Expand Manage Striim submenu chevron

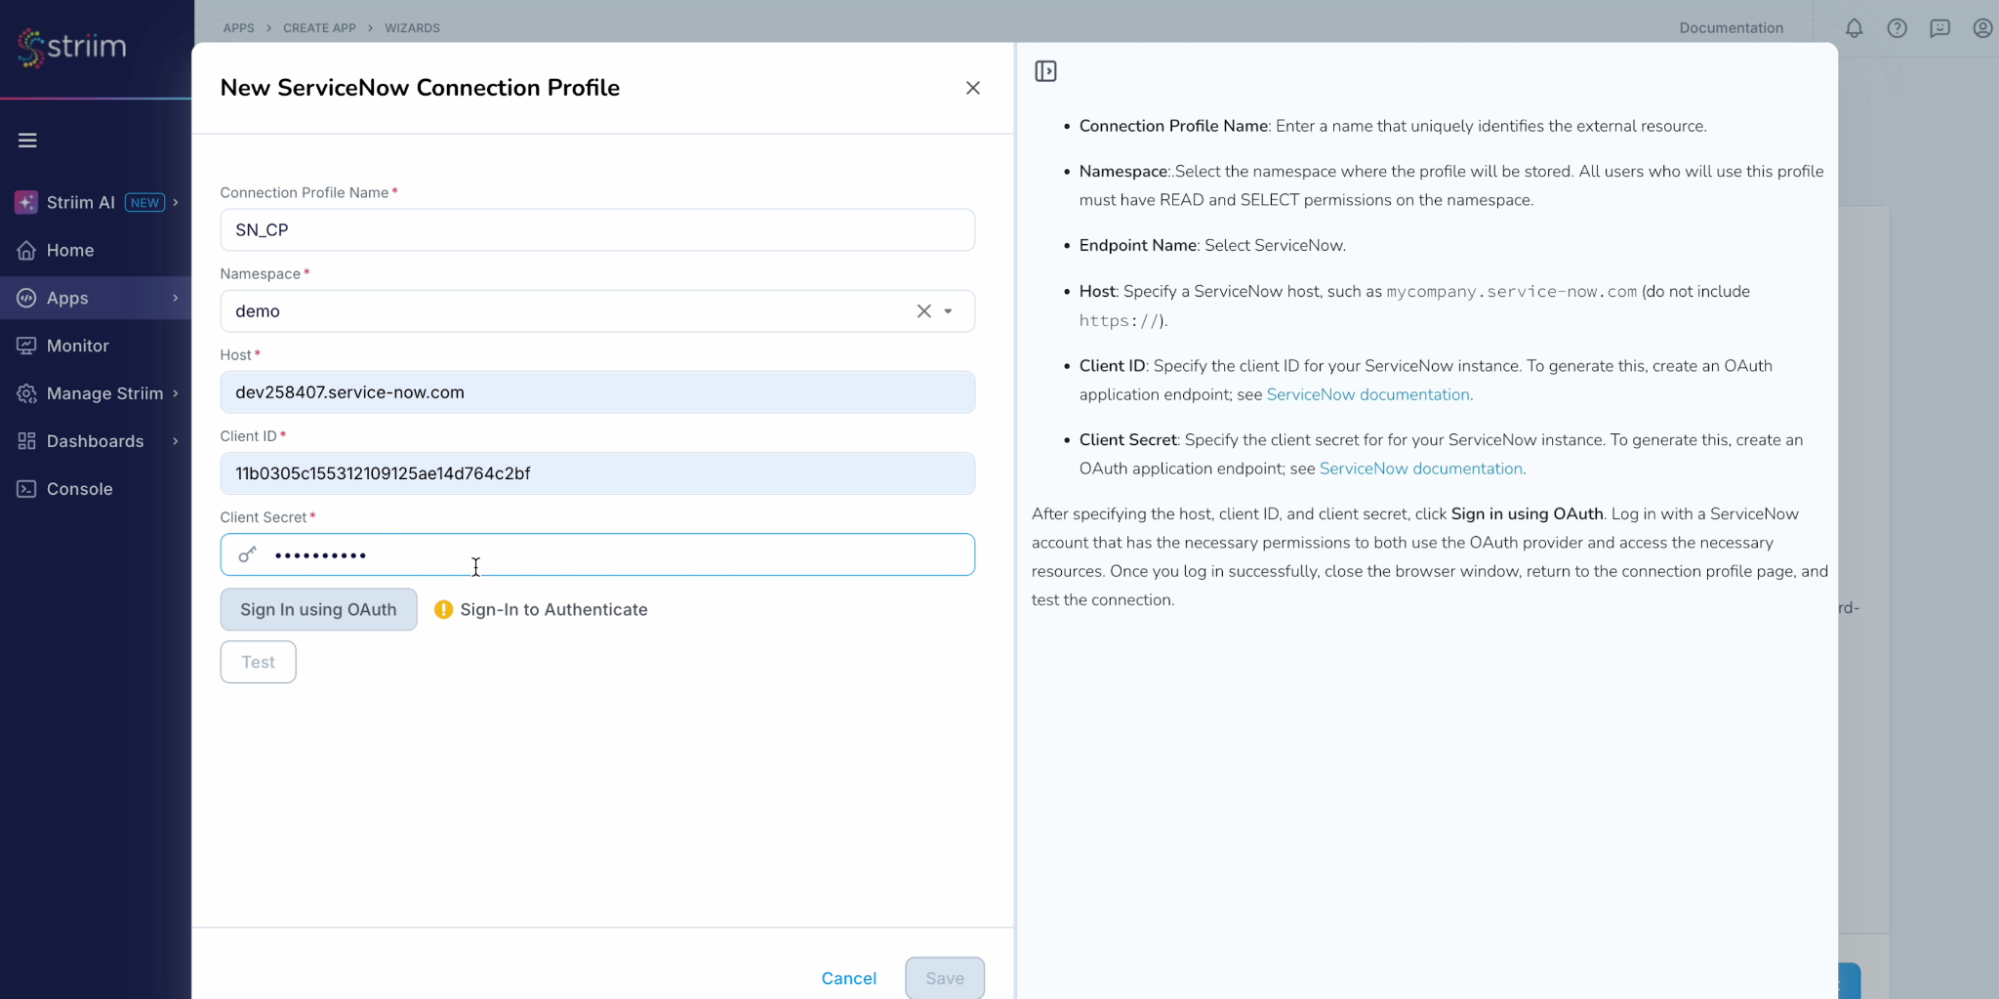(x=175, y=394)
